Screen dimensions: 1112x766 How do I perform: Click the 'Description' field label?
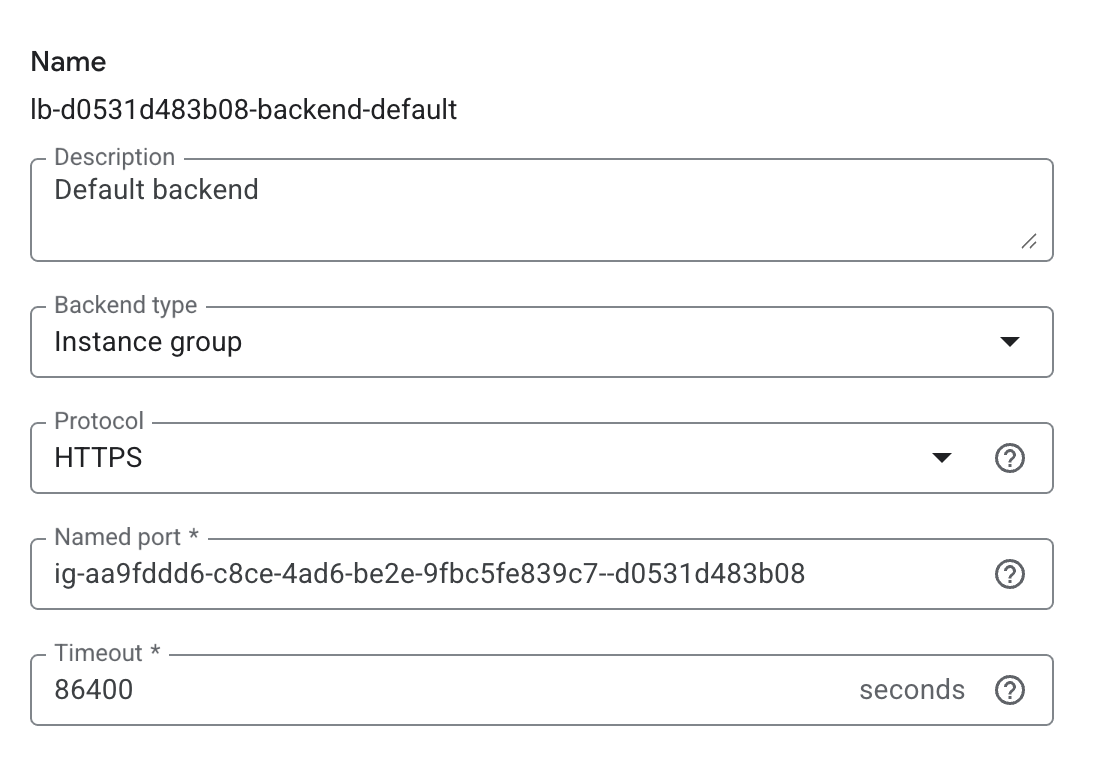coord(115,158)
